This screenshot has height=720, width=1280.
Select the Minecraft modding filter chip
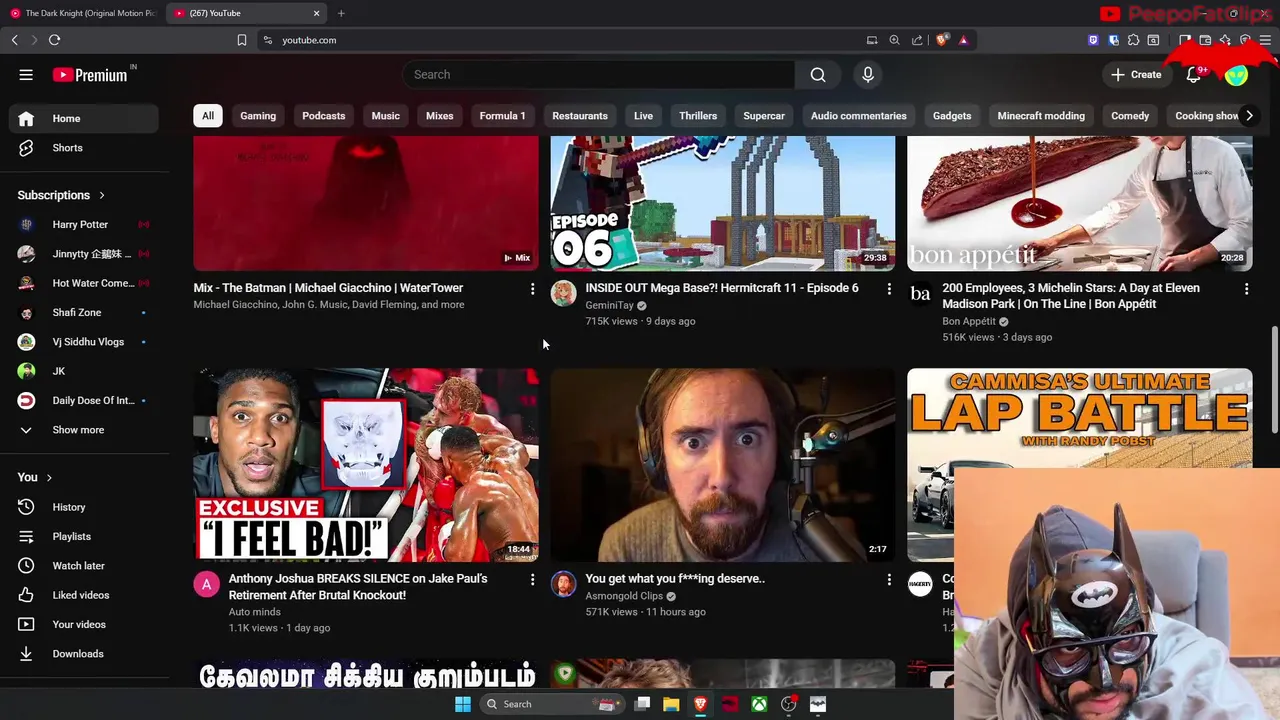click(1041, 116)
